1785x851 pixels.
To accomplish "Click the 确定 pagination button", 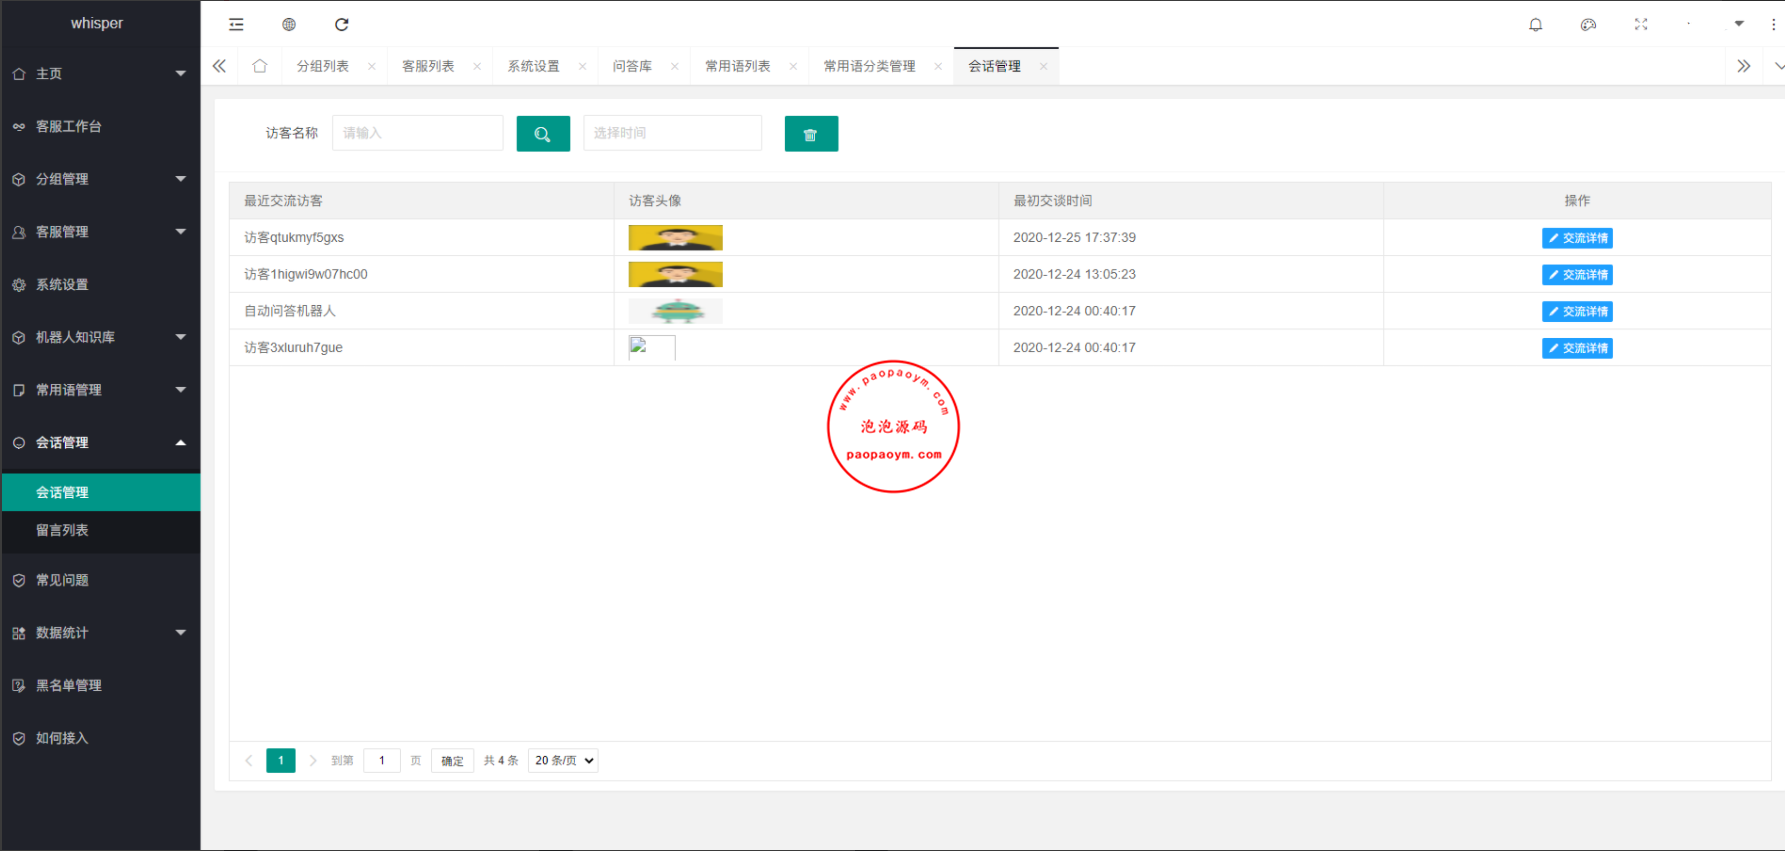I will (x=452, y=761).
